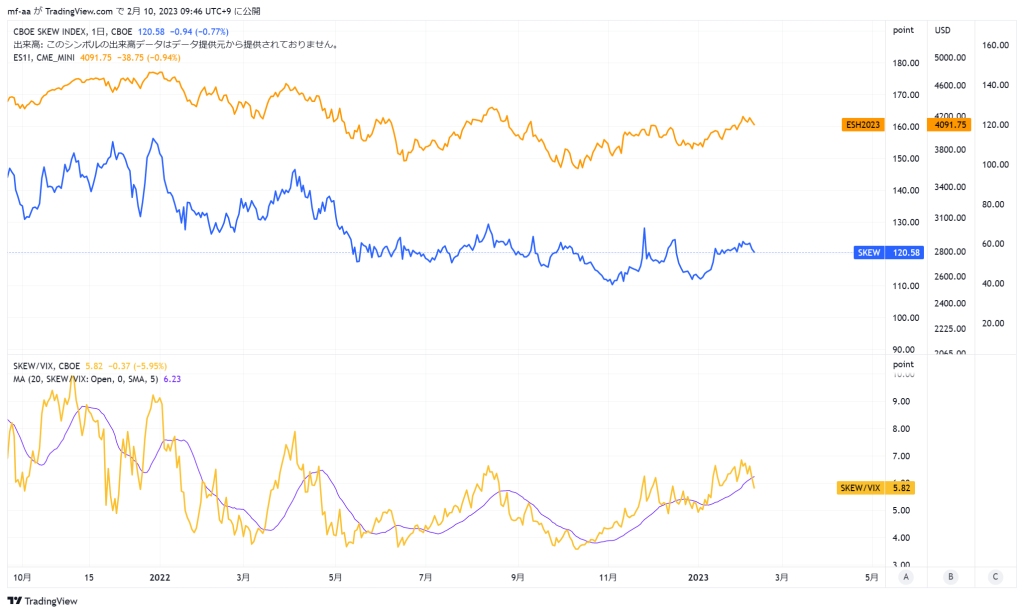Click the 120.58 SKEW value tag
The image size is (1024, 614).
(906, 253)
